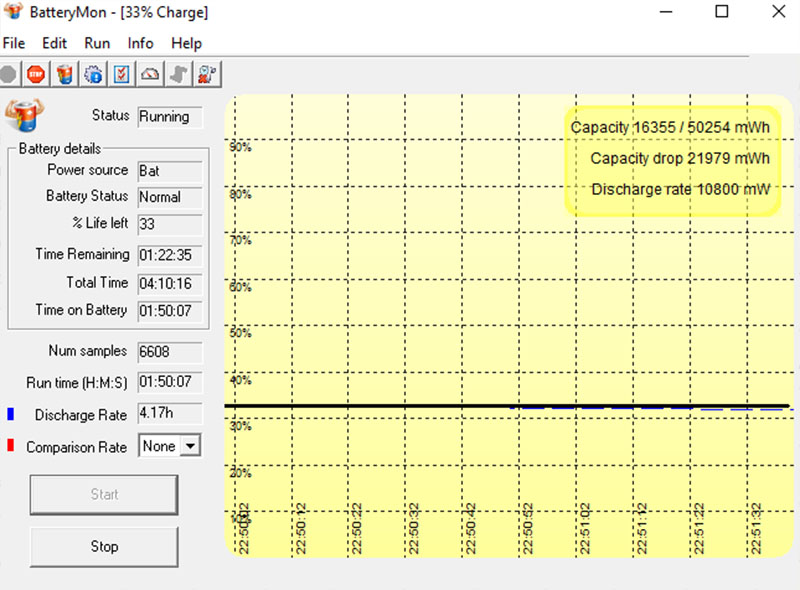800x590 pixels.
Task: Click the Status field showing Running
Action: (170, 117)
